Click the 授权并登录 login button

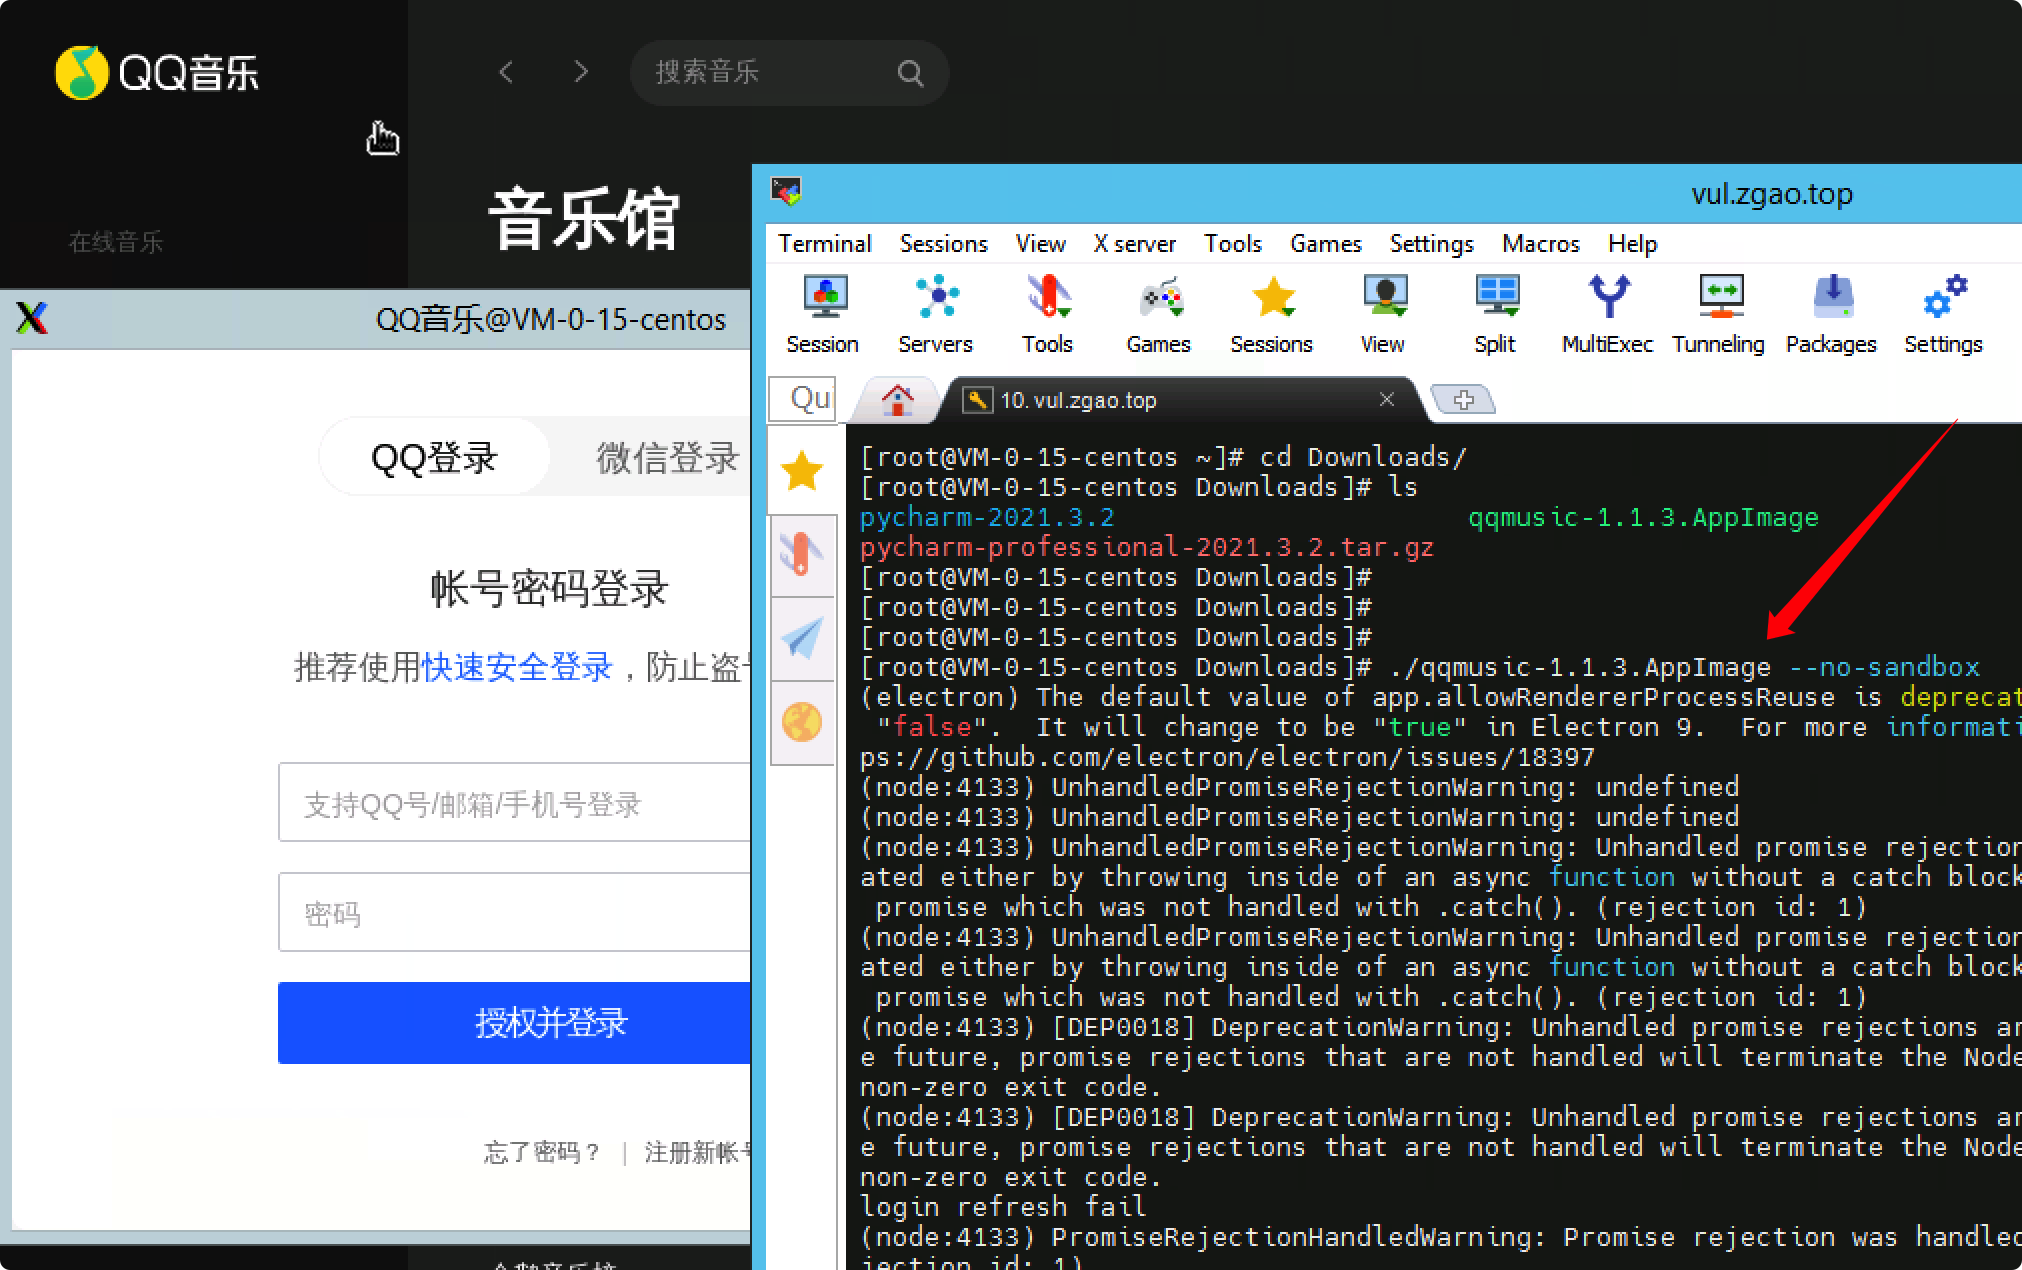551,1023
